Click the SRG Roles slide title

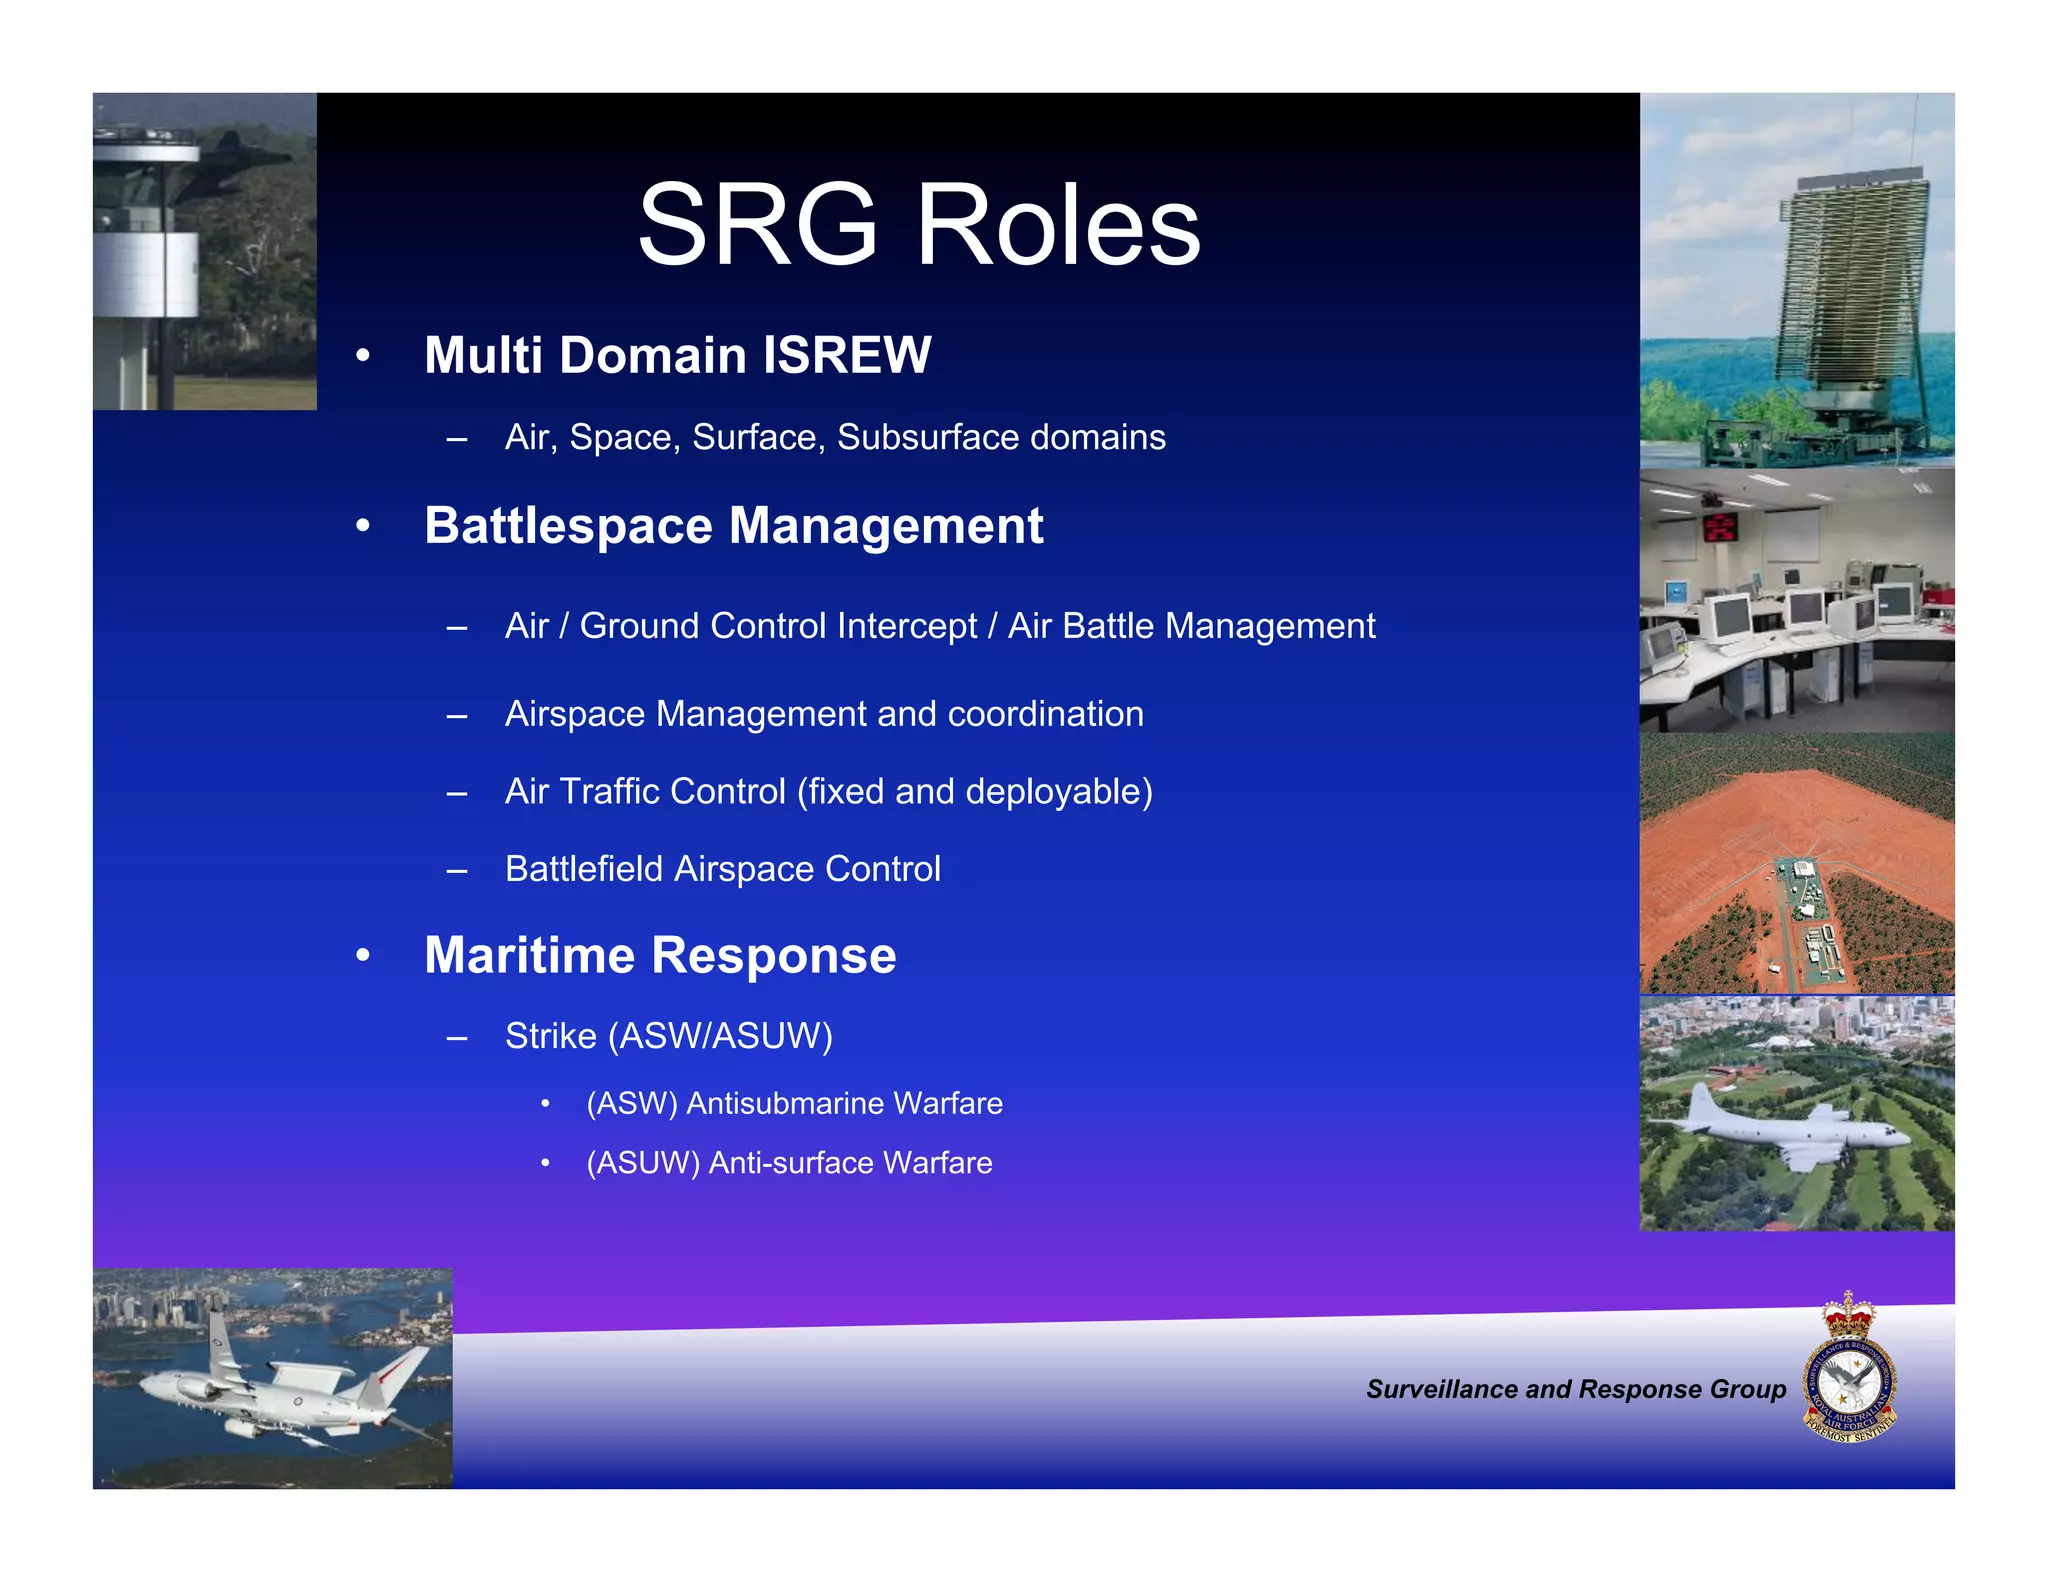coord(919,225)
